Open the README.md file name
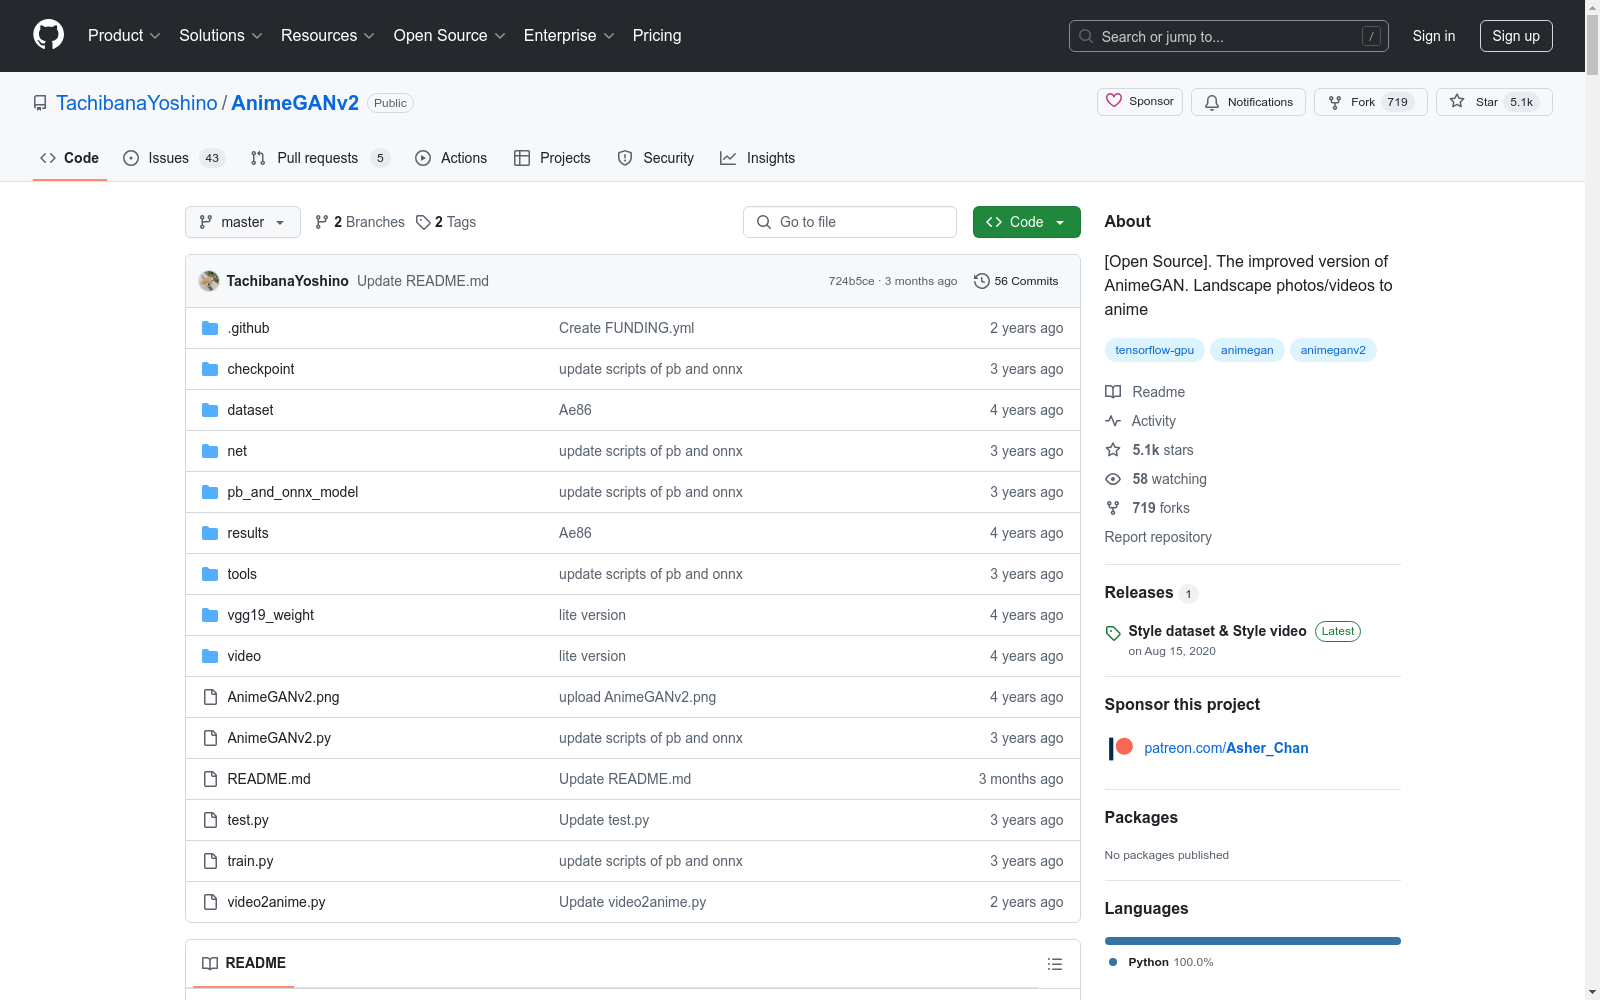Screen dimensions: 1600x1000 pos(269,779)
